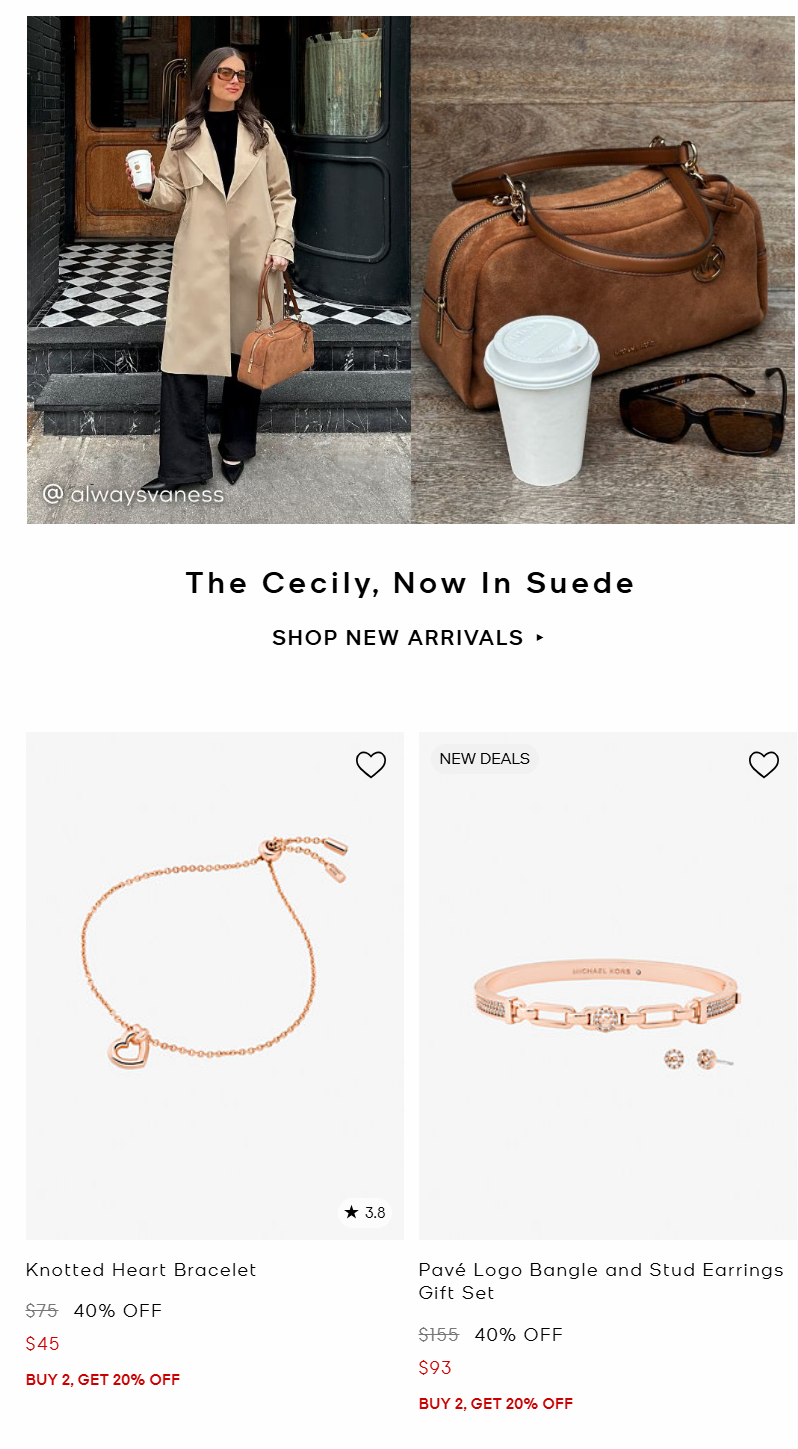Click the rose gold heart charm on the bracelet
The height and width of the screenshot is (1449, 798).
[128, 1047]
